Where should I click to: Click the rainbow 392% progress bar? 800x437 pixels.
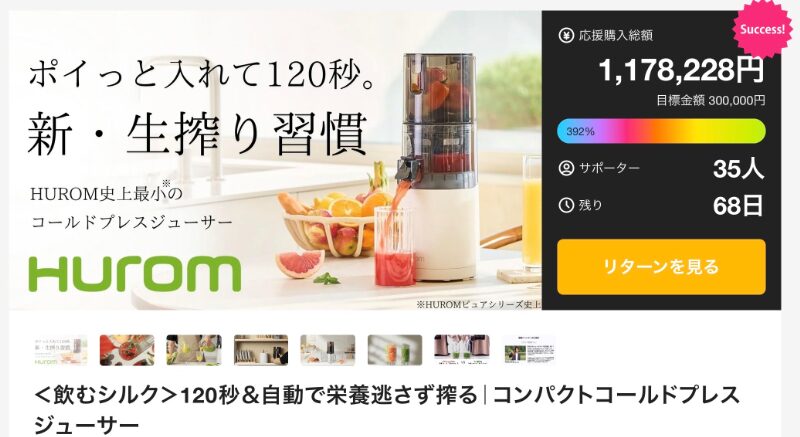[661, 131]
